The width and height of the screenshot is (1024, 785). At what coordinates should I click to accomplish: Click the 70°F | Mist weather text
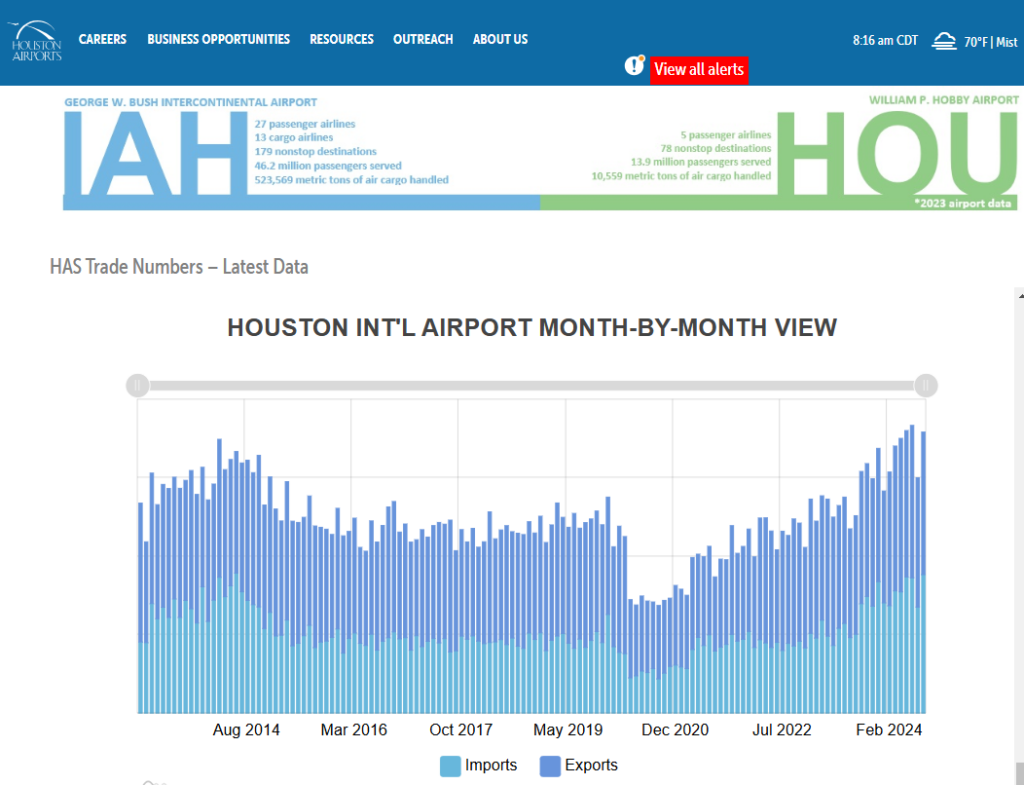click(x=991, y=42)
